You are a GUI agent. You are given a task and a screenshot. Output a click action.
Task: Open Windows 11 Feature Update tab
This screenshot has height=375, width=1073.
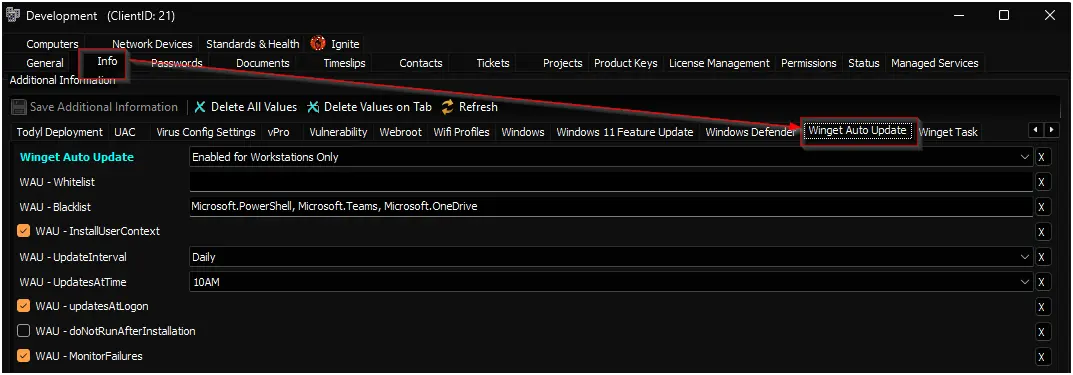tap(625, 132)
